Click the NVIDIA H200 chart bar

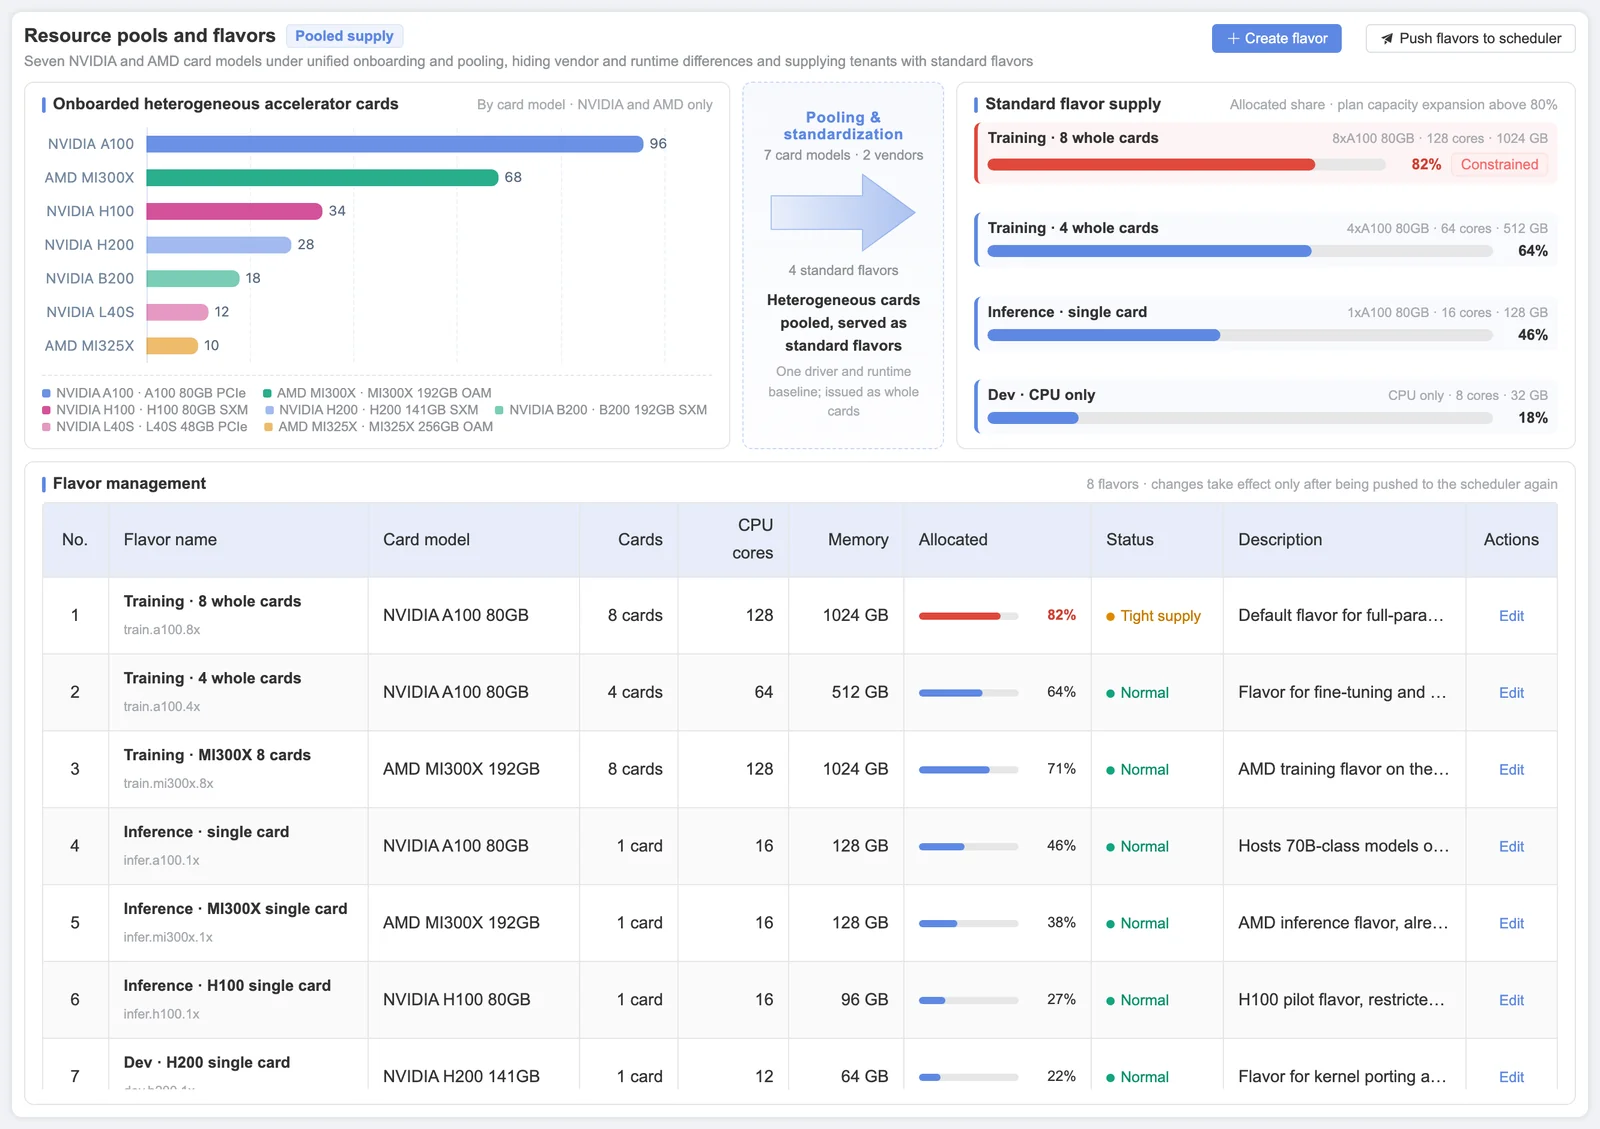pos(219,245)
